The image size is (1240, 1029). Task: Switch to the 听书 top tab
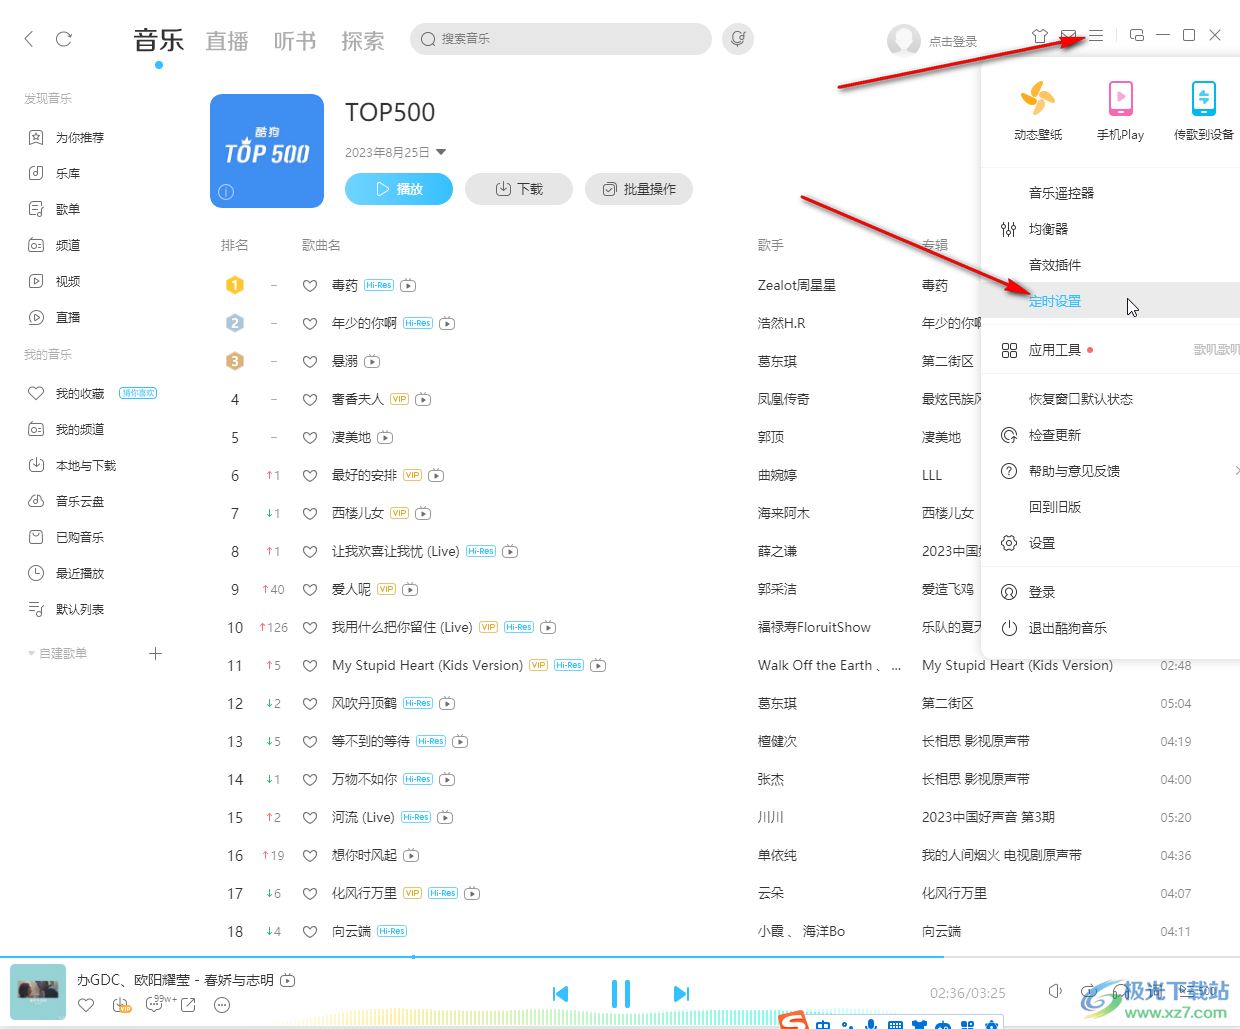click(295, 41)
